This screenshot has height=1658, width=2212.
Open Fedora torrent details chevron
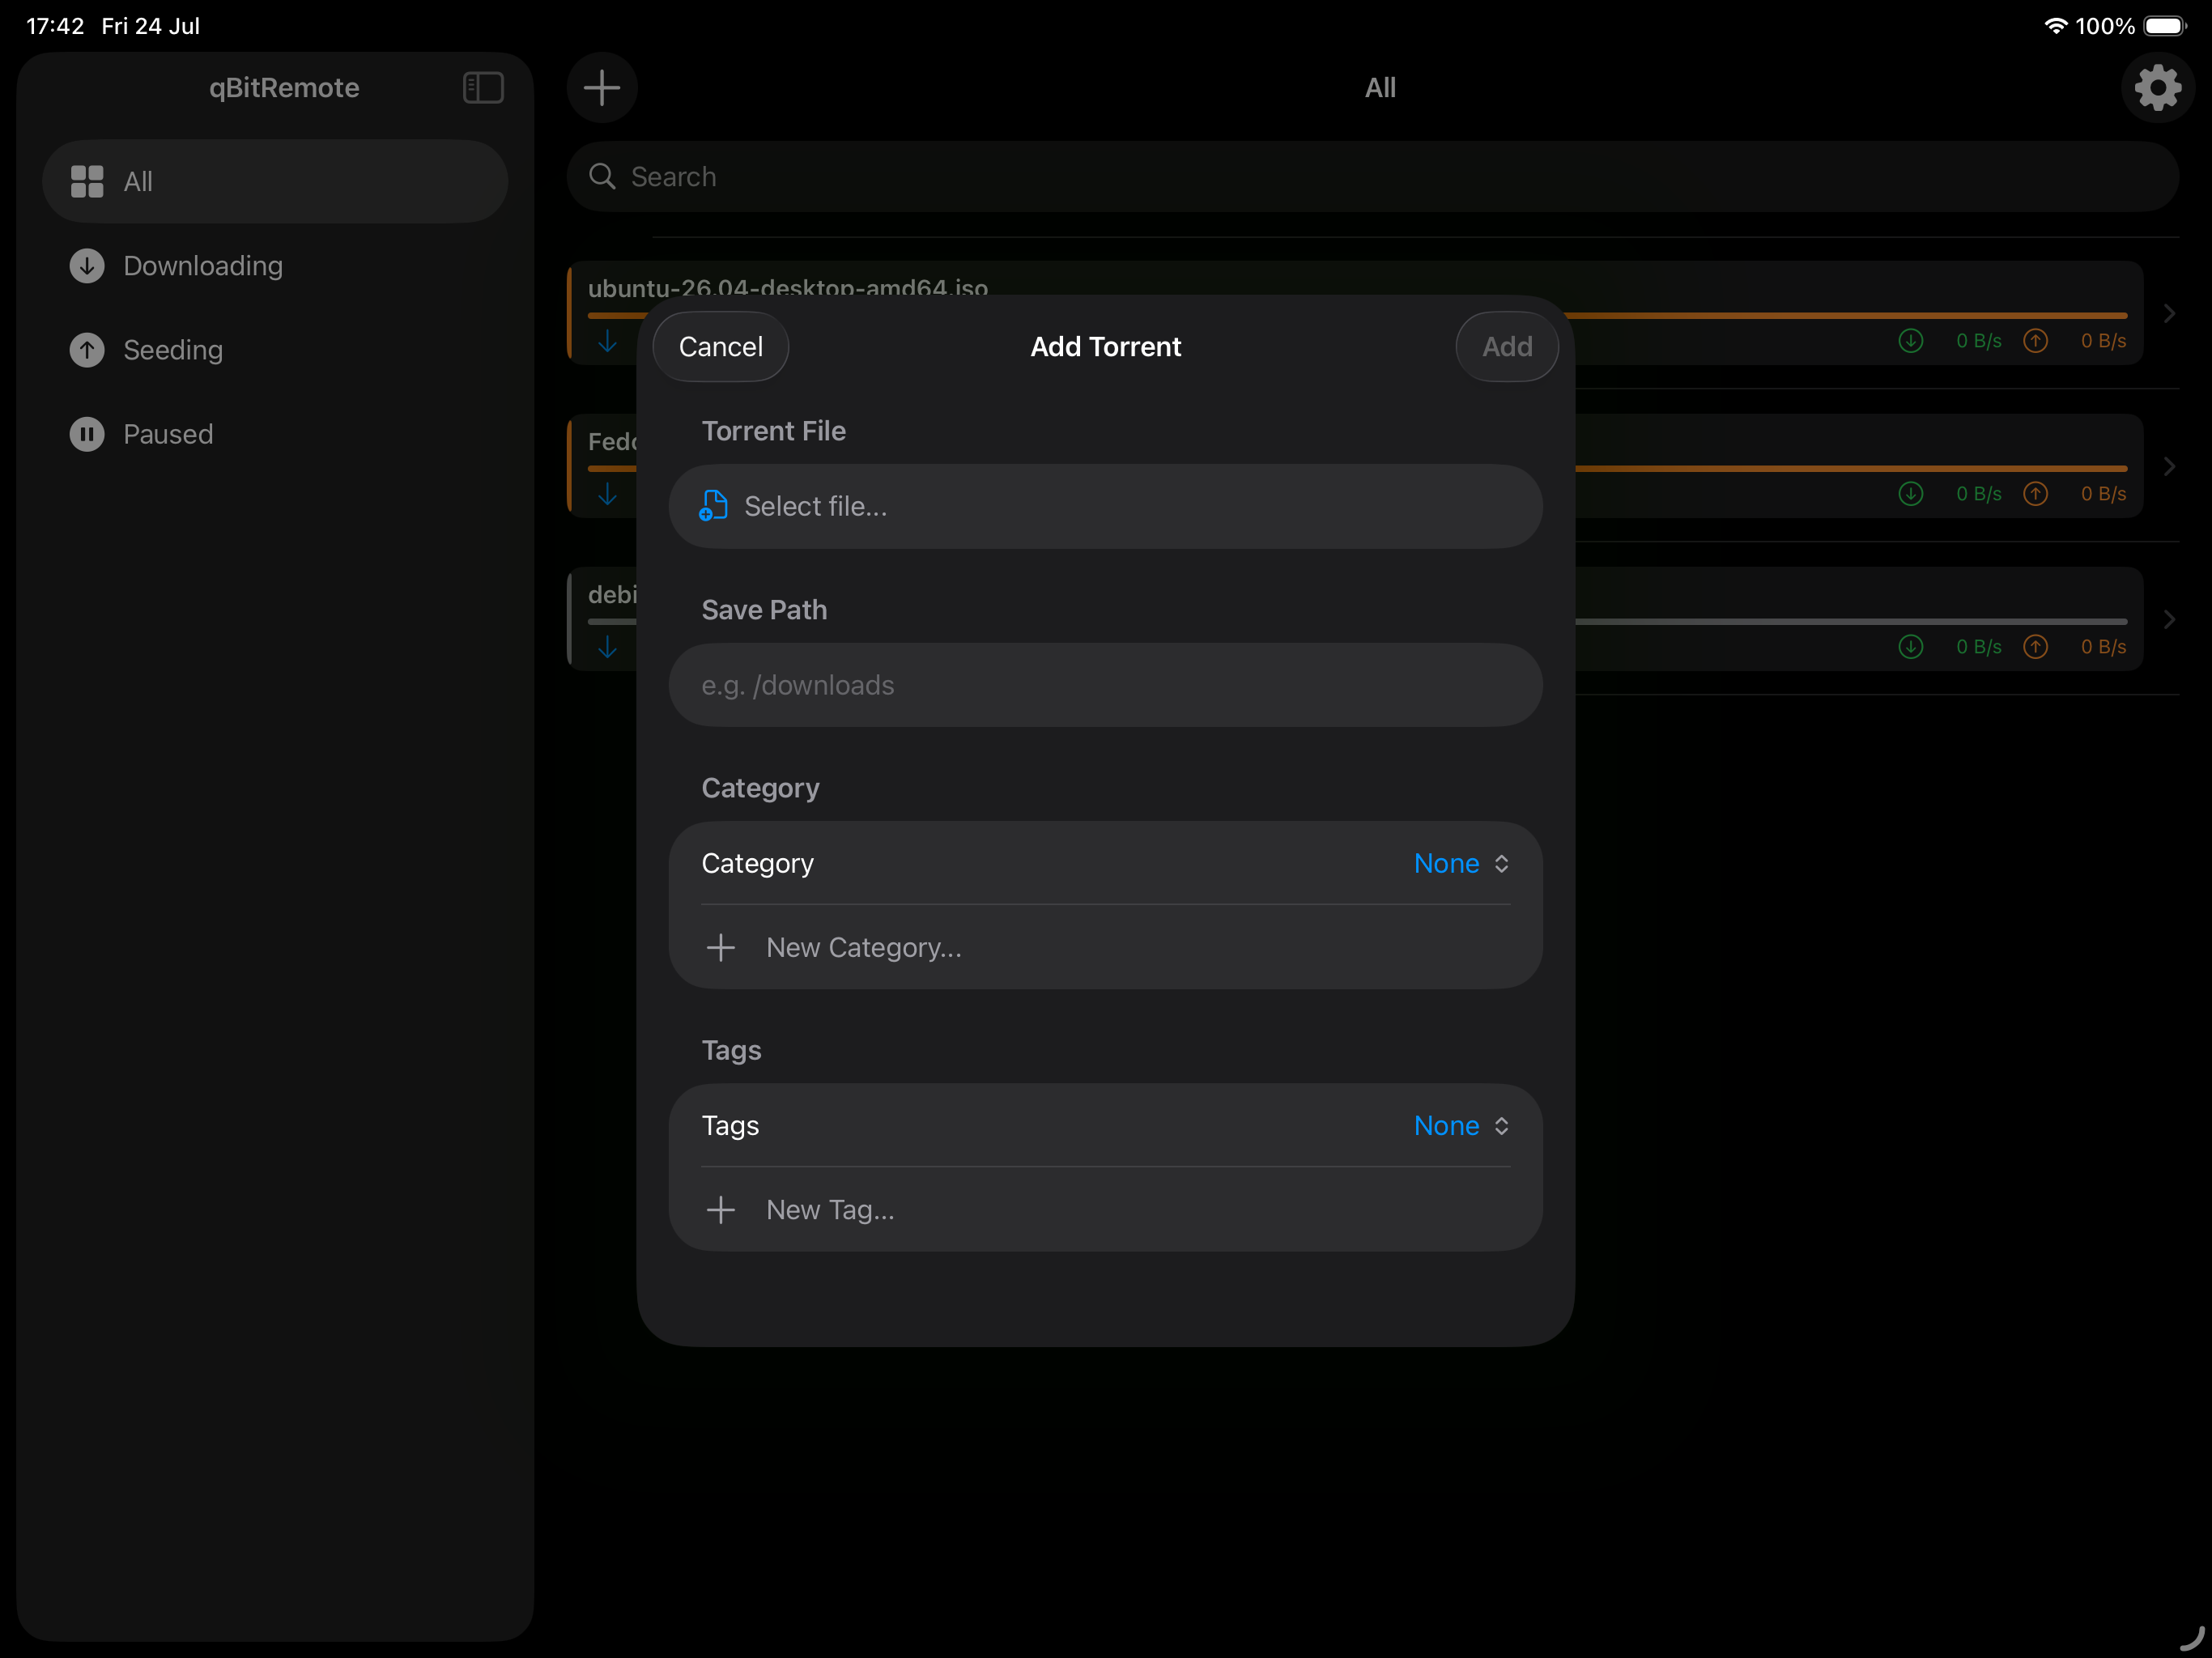2169,467
